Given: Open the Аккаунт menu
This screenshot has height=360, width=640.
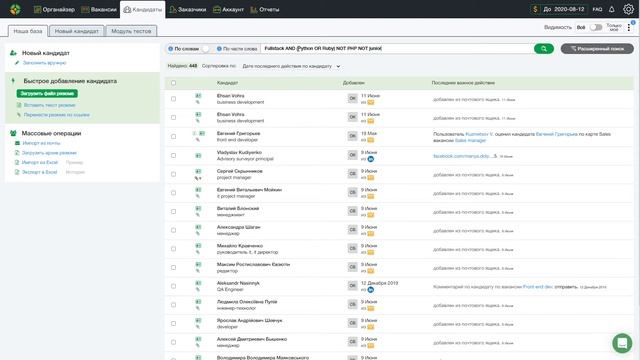Looking at the screenshot, I should click(229, 9).
